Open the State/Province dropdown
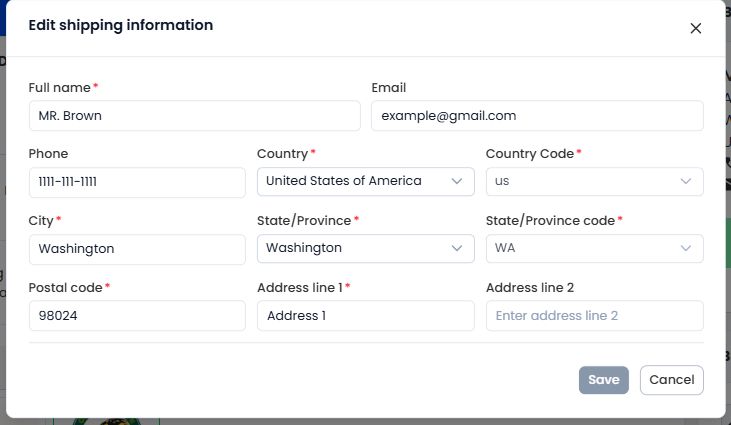 tap(366, 248)
